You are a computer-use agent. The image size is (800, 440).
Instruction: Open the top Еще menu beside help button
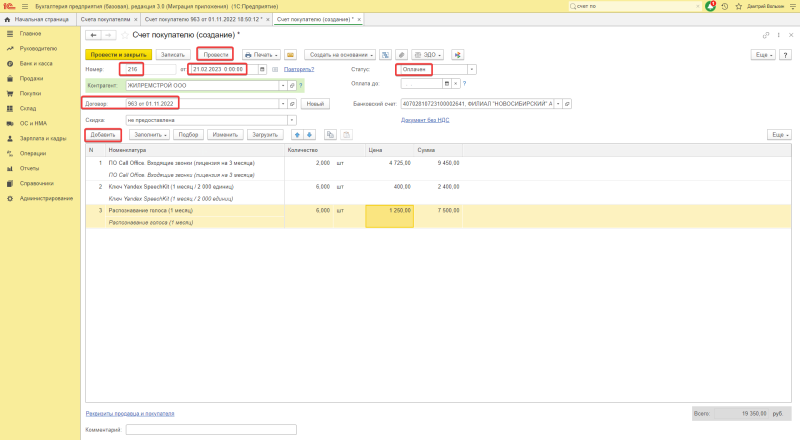point(763,55)
